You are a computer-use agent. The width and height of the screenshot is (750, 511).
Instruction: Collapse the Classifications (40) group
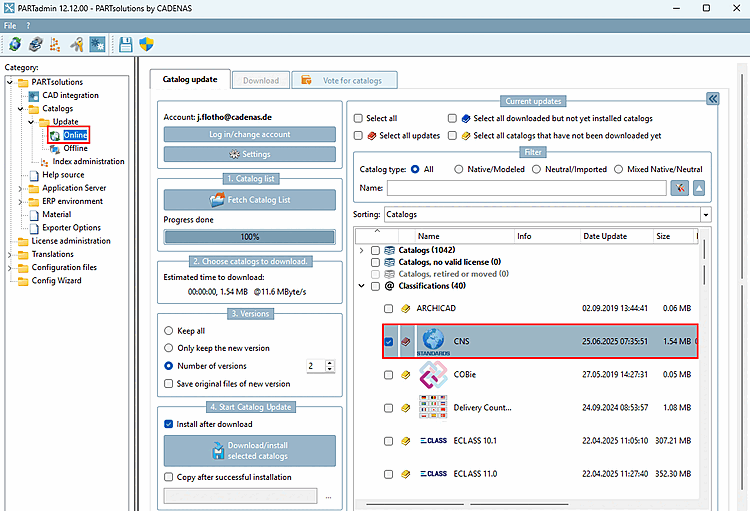click(x=362, y=286)
